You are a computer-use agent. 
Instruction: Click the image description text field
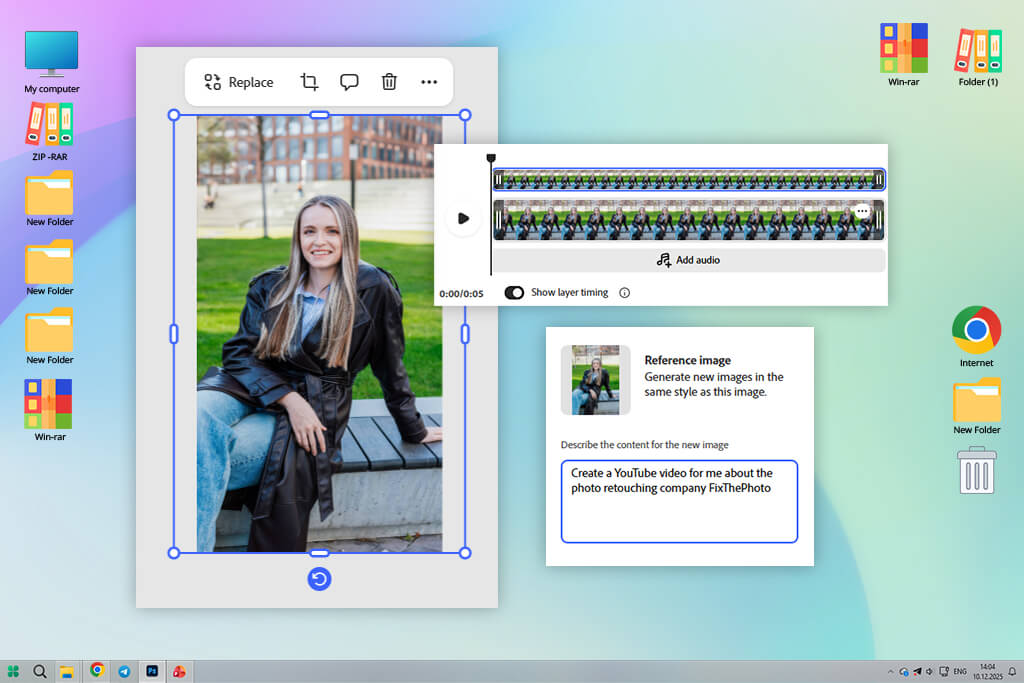coord(679,501)
